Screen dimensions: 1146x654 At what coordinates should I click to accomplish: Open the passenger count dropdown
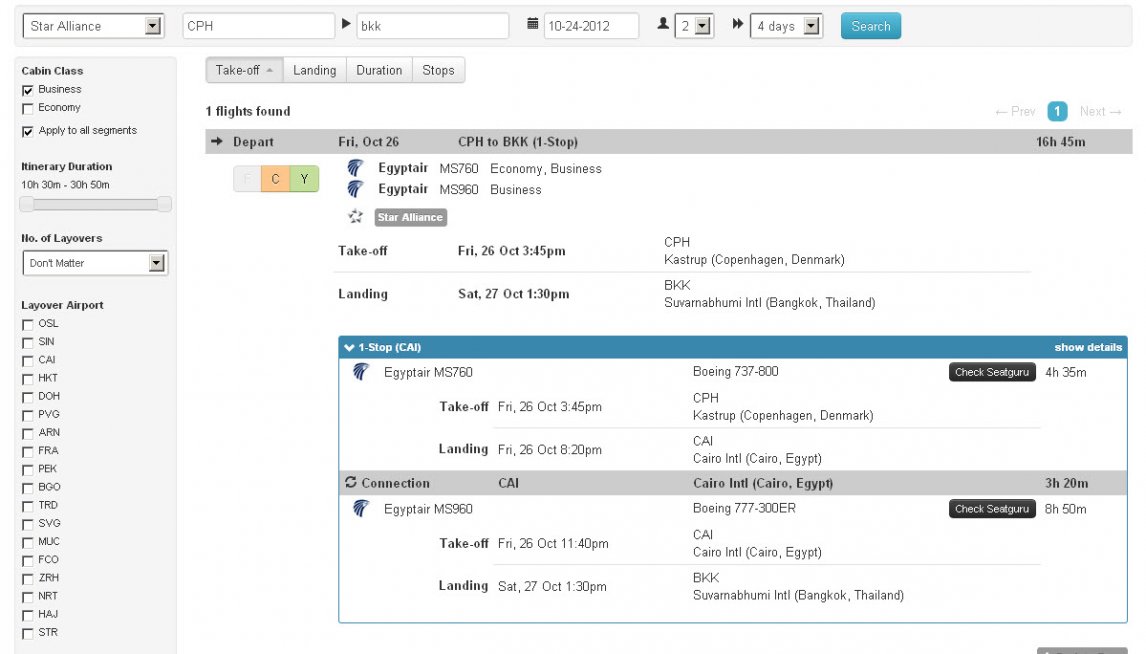694,26
